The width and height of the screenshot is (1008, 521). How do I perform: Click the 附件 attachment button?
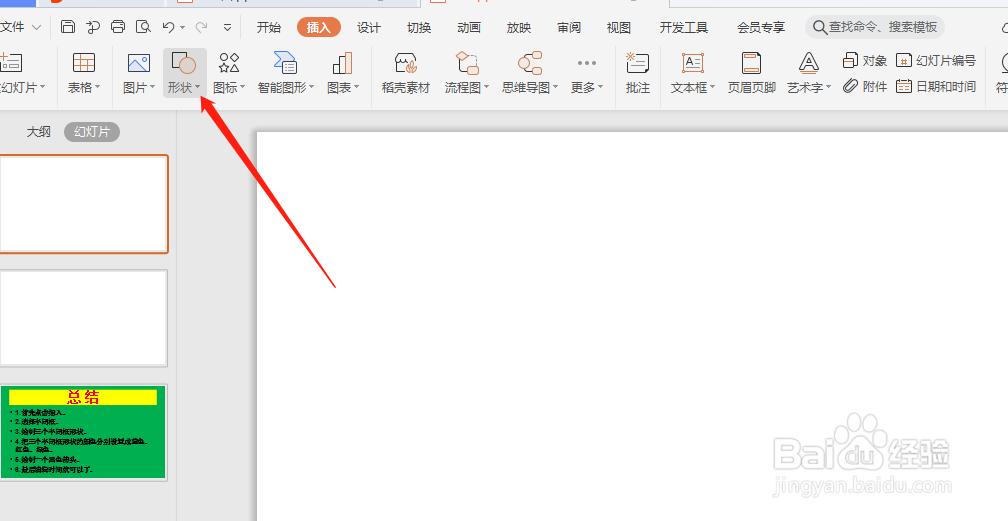[x=865, y=86]
